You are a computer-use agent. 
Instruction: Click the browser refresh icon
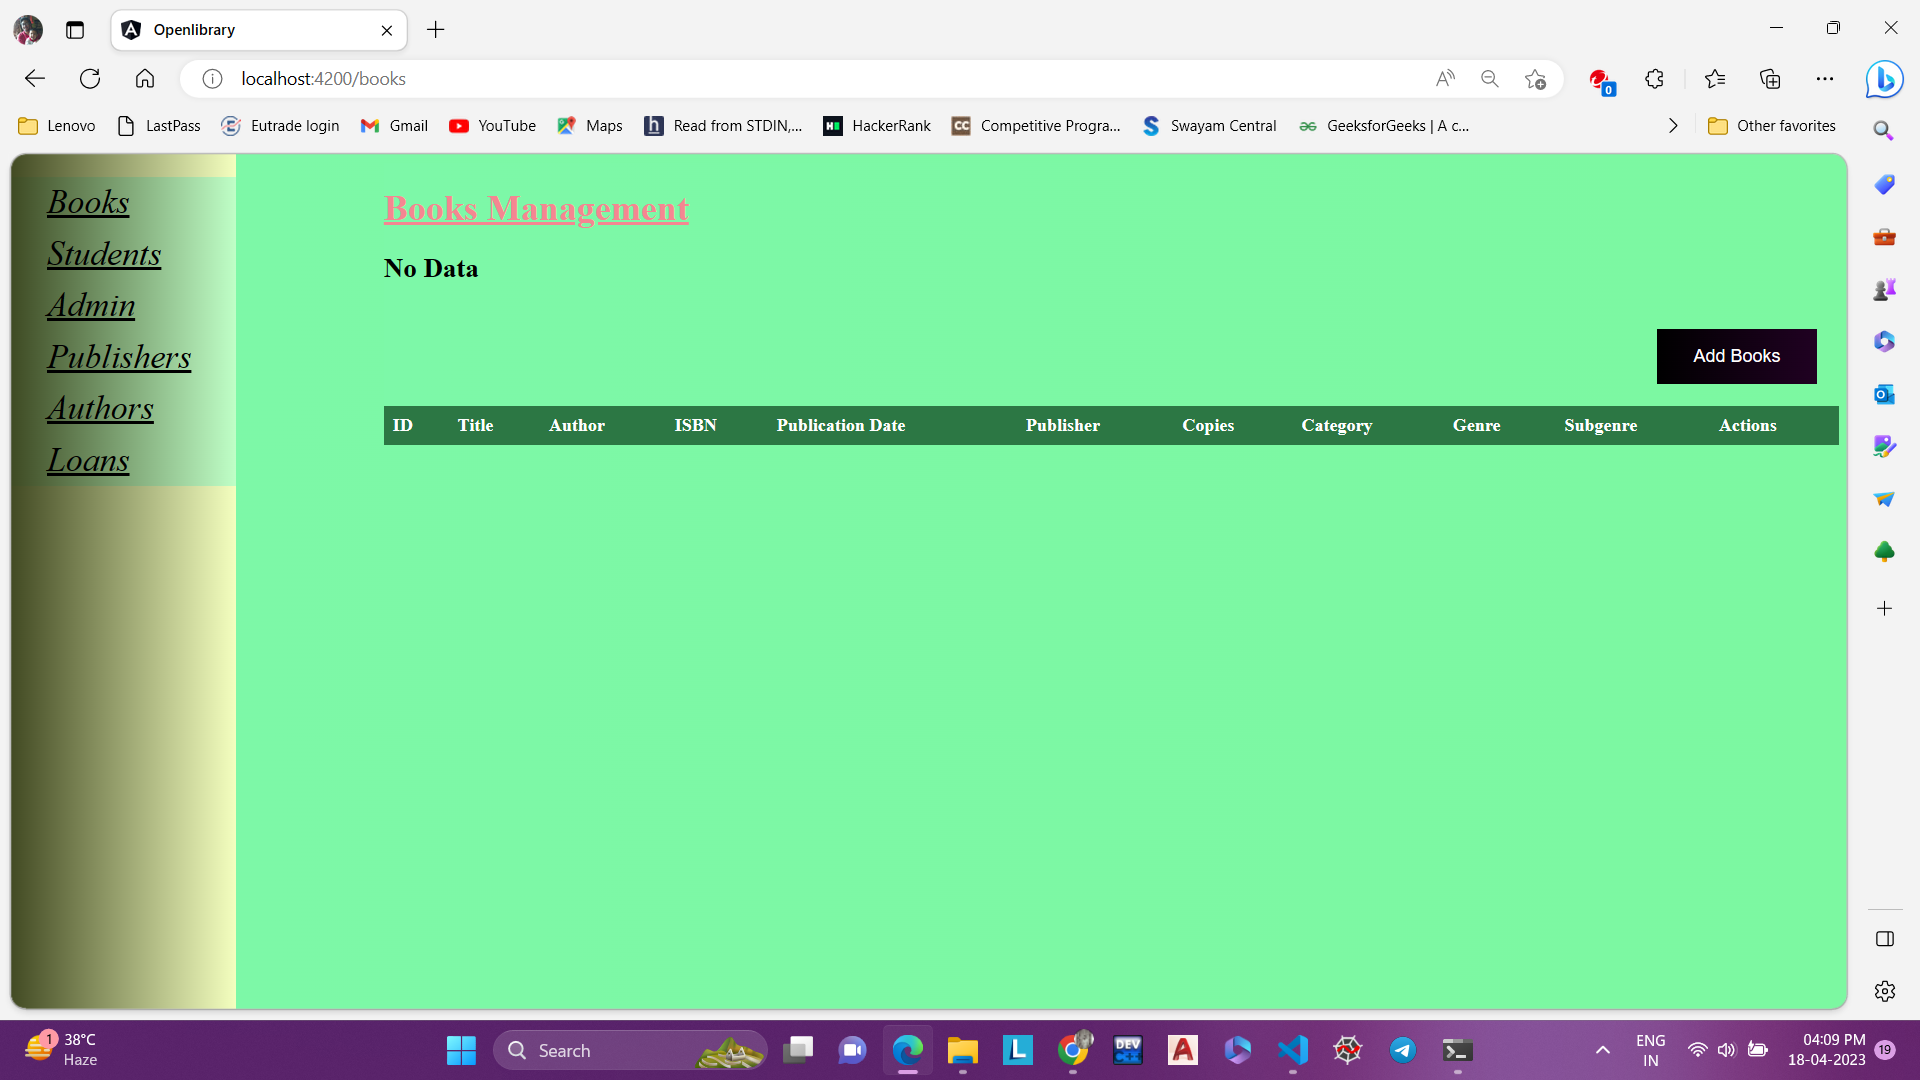tap(90, 79)
